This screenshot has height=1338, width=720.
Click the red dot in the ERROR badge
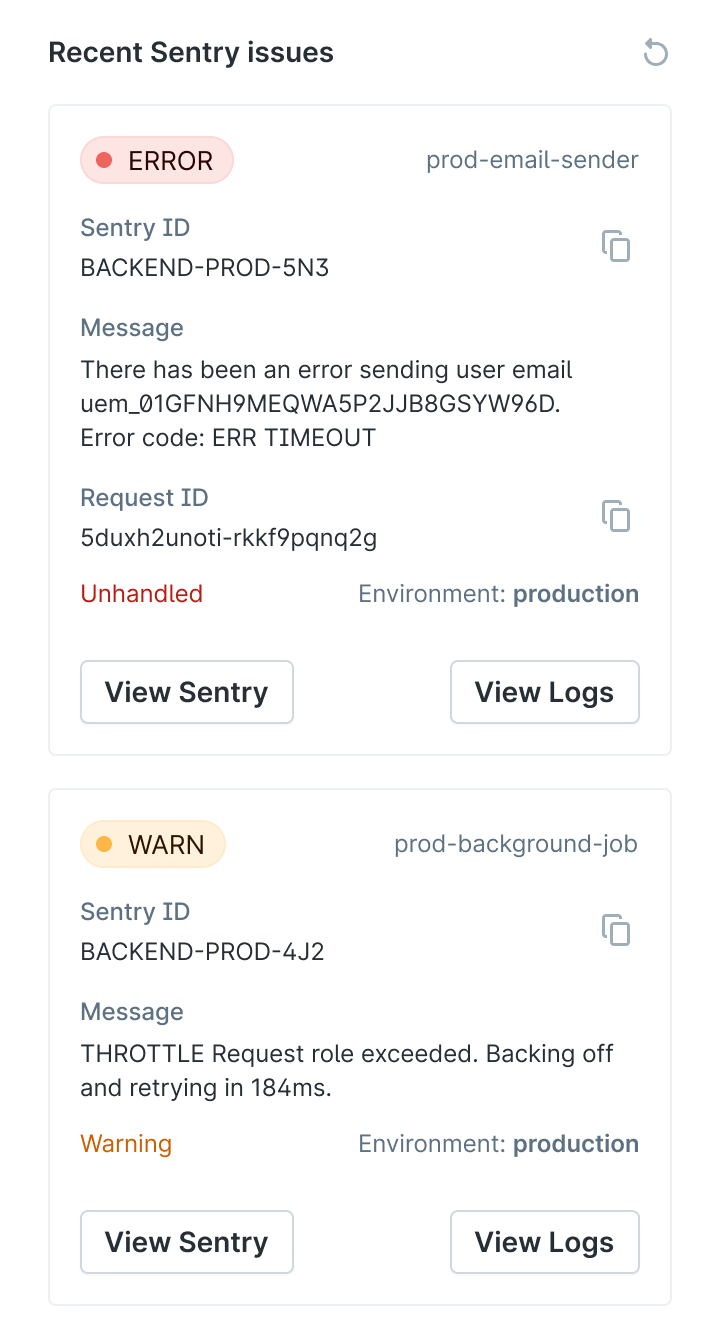104,159
